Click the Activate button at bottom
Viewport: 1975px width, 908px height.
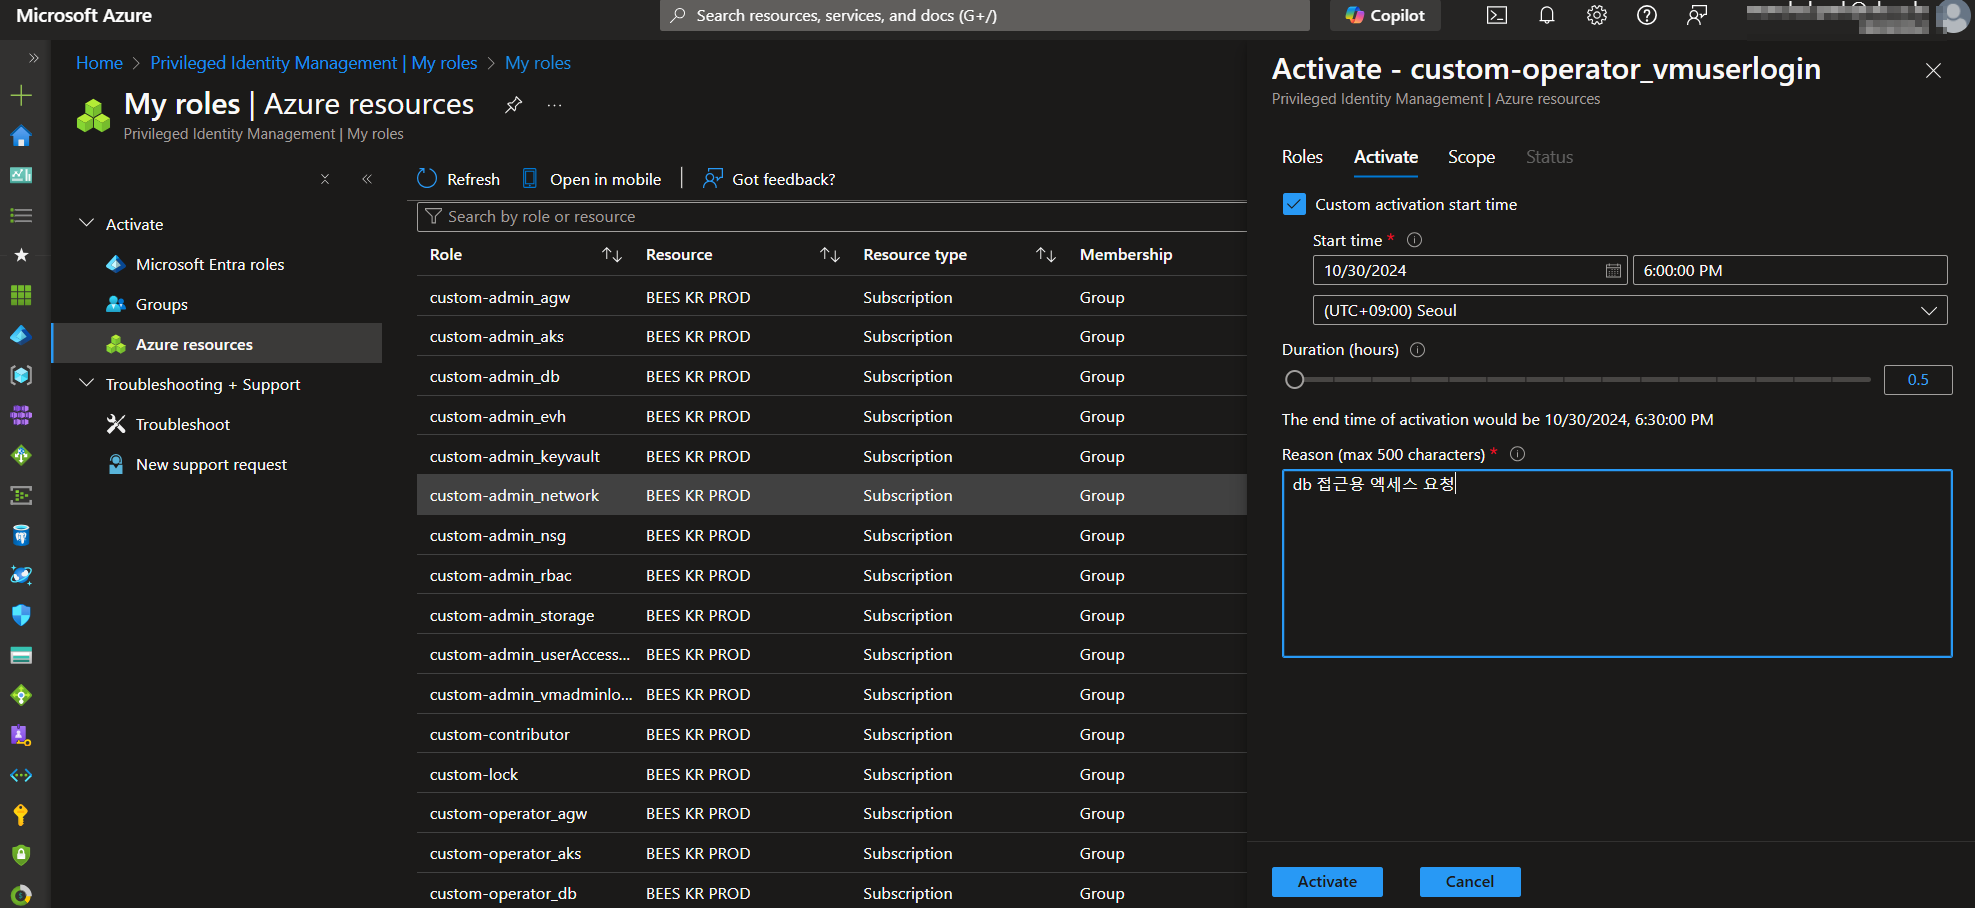pyautogui.click(x=1327, y=881)
